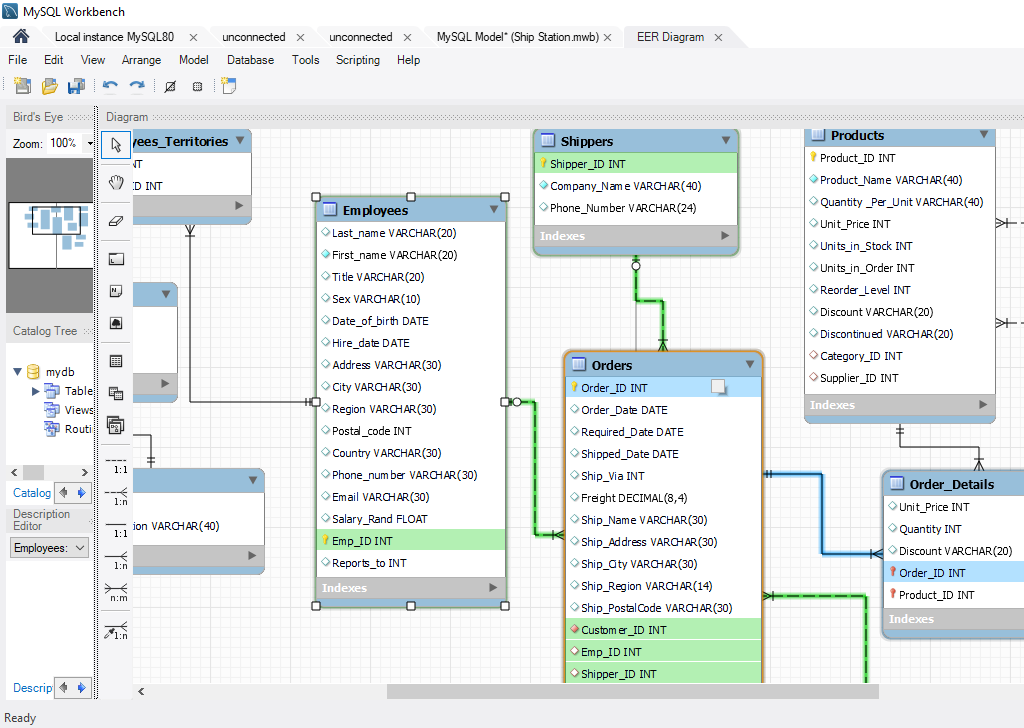Click the Orders table header icon
Viewport: 1024px width, 728px height.
pyautogui.click(x=579, y=364)
